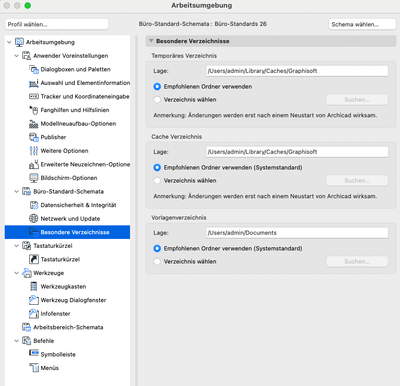Click the Arbeitsumgebung root icon
The image size is (400, 386).
19,42
